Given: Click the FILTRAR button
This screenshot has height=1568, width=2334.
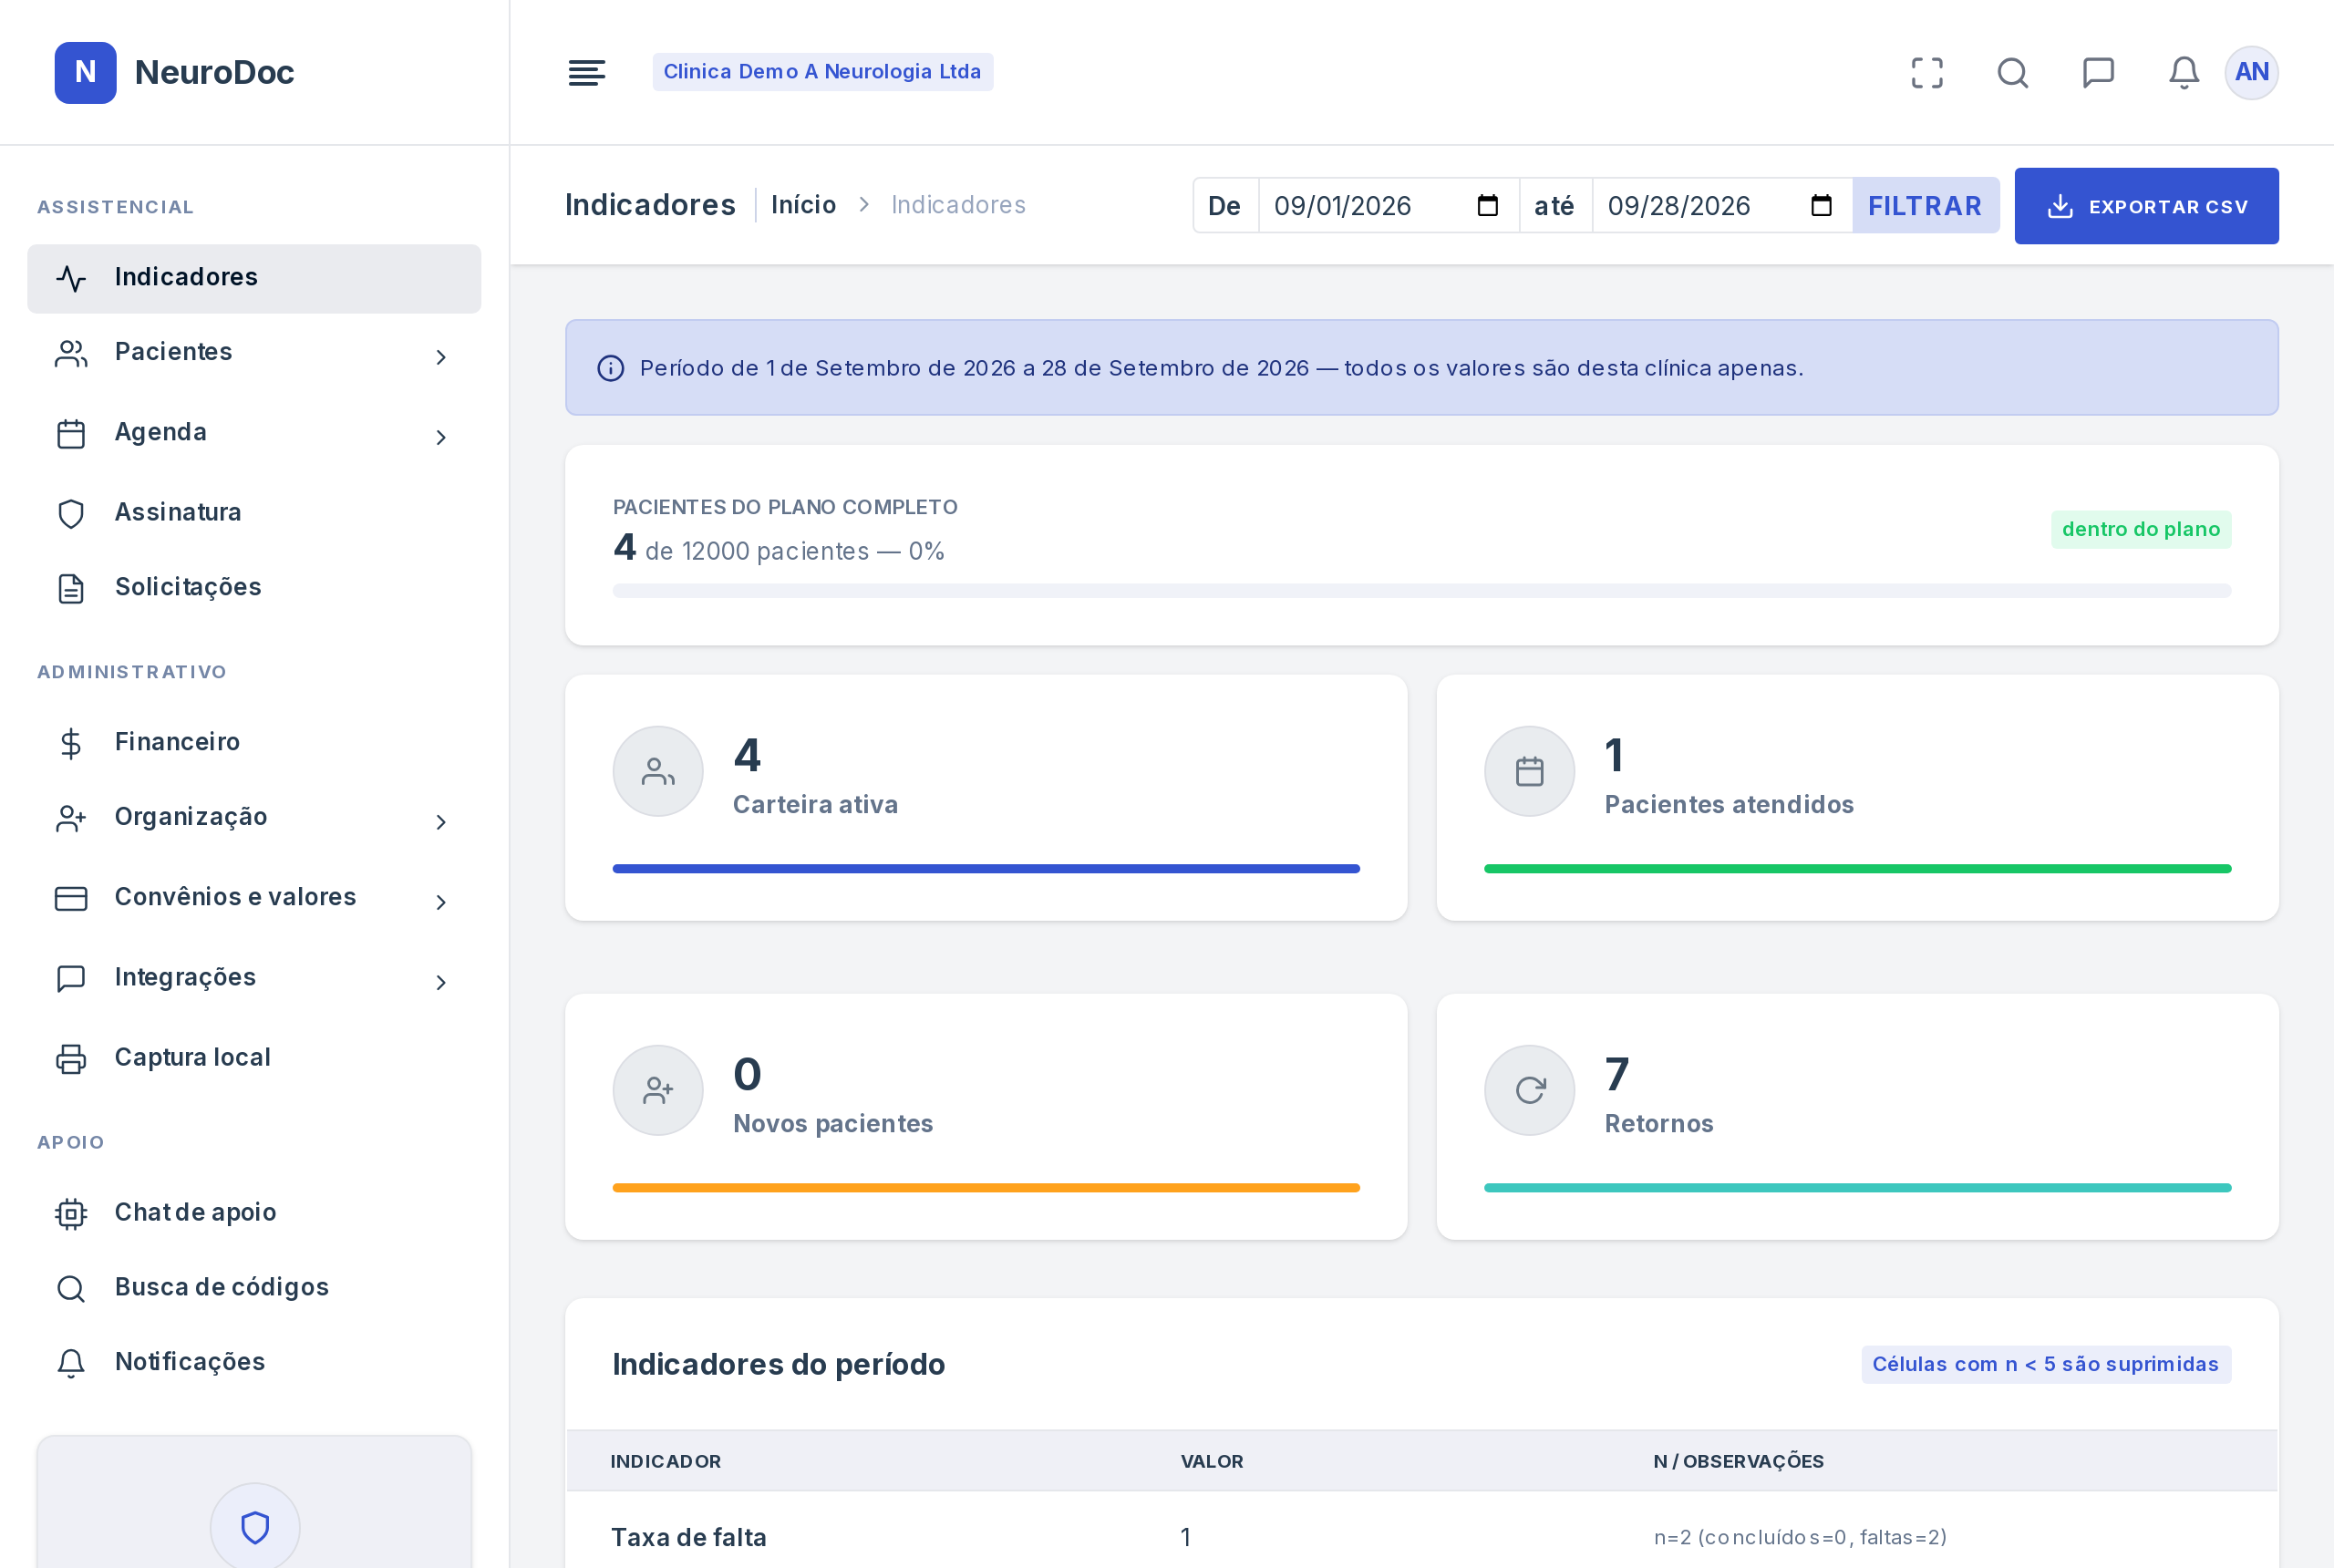Looking at the screenshot, I should pos(1925,206).
